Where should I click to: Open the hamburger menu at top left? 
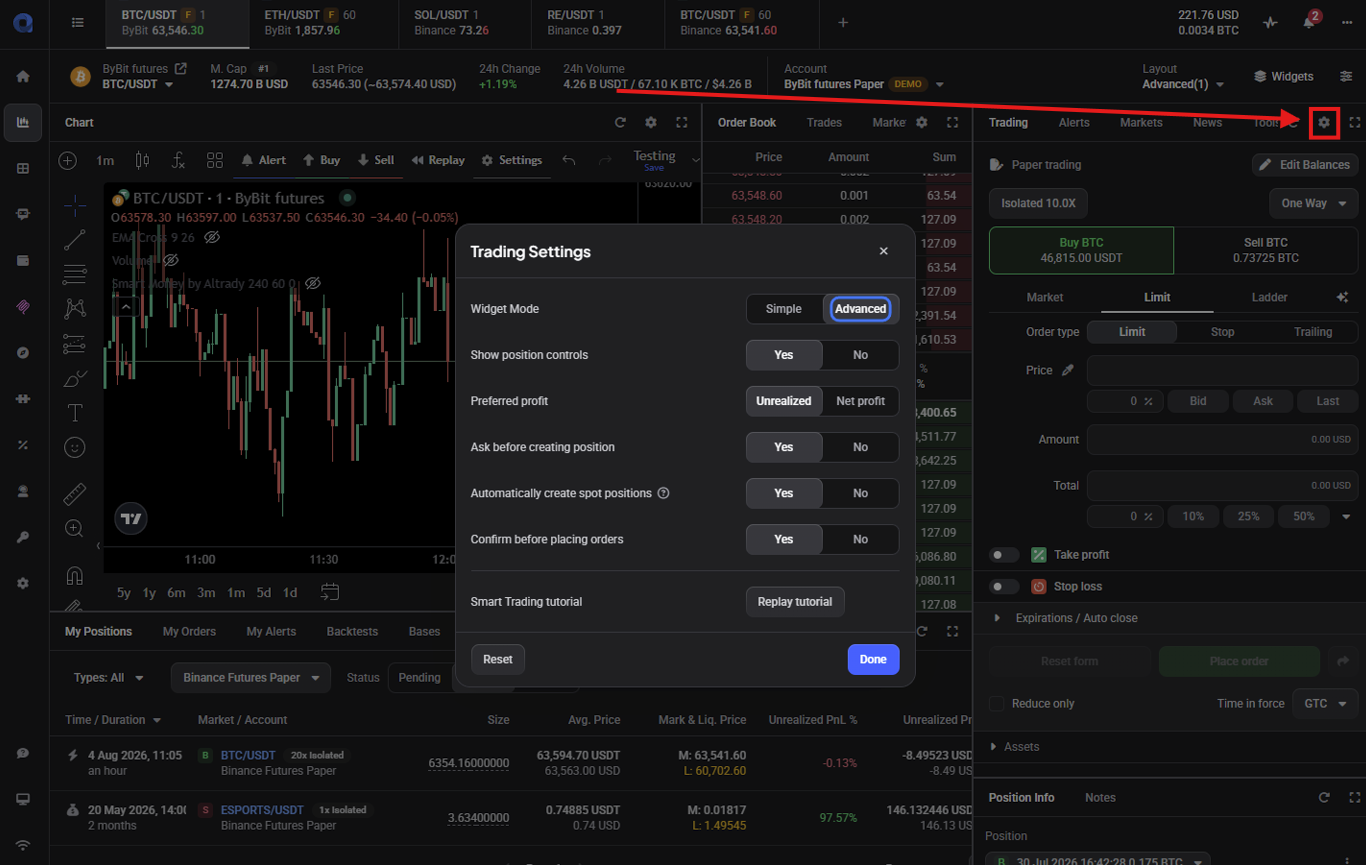pyautogui.click(x=78, y=22)
